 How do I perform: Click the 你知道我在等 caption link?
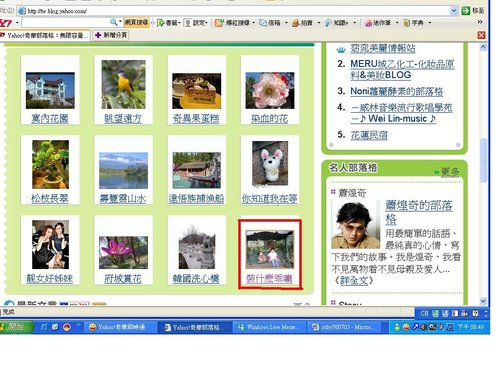[270, 199]
